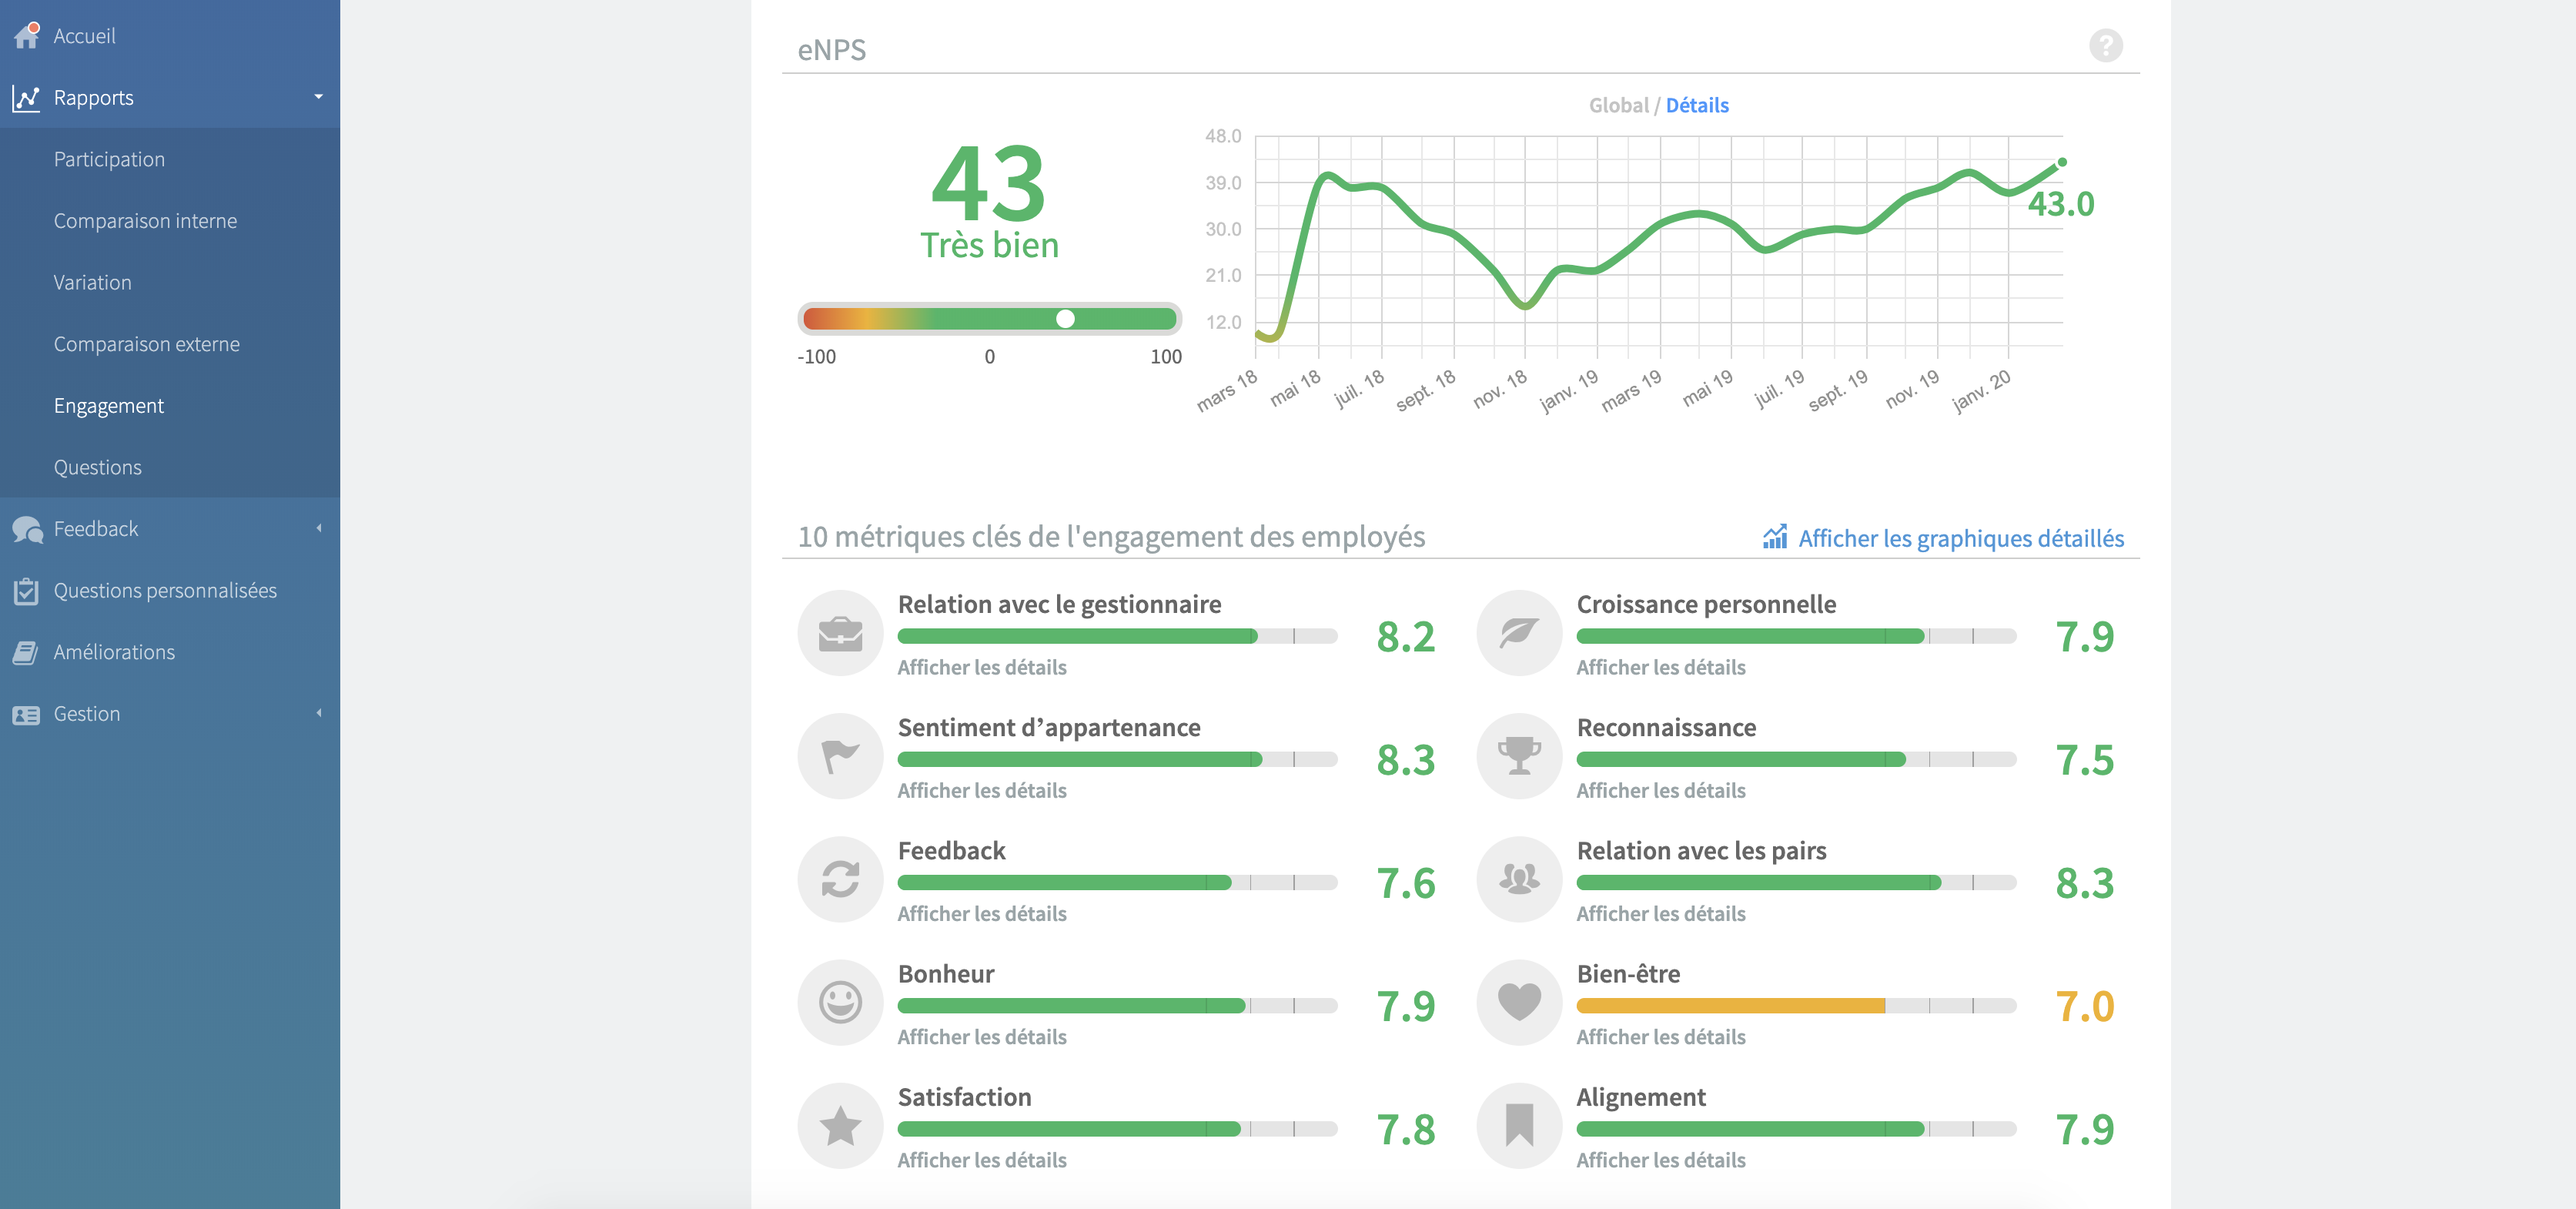
Task: Click the eNPS help question mark icon
Action: point(2105,46)
